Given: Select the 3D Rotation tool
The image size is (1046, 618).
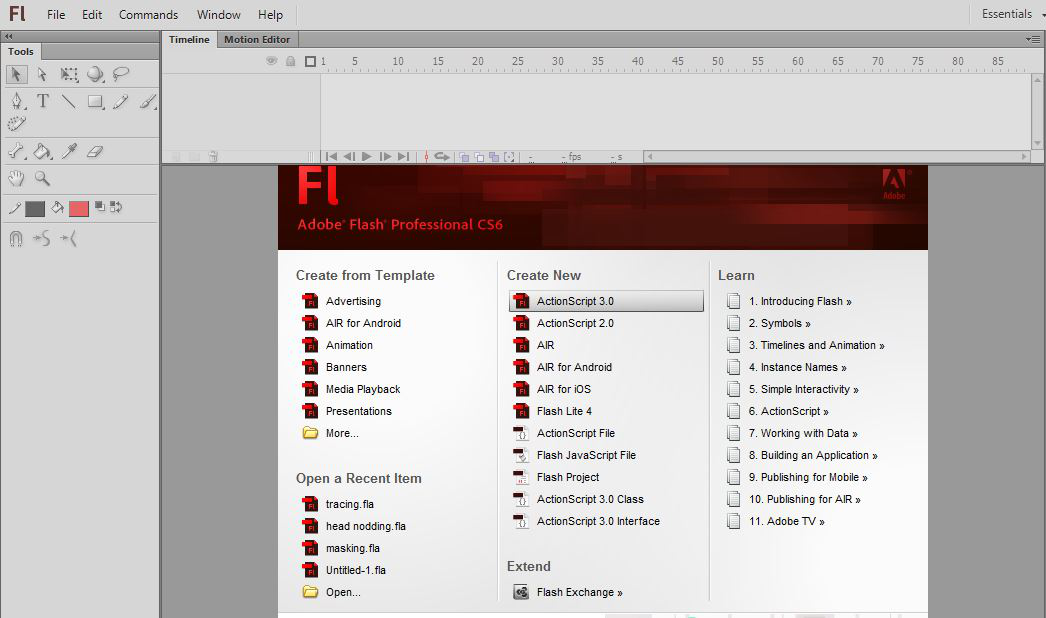Looking at the screenshot, I should pyautogui.click(x=95, y=74).
